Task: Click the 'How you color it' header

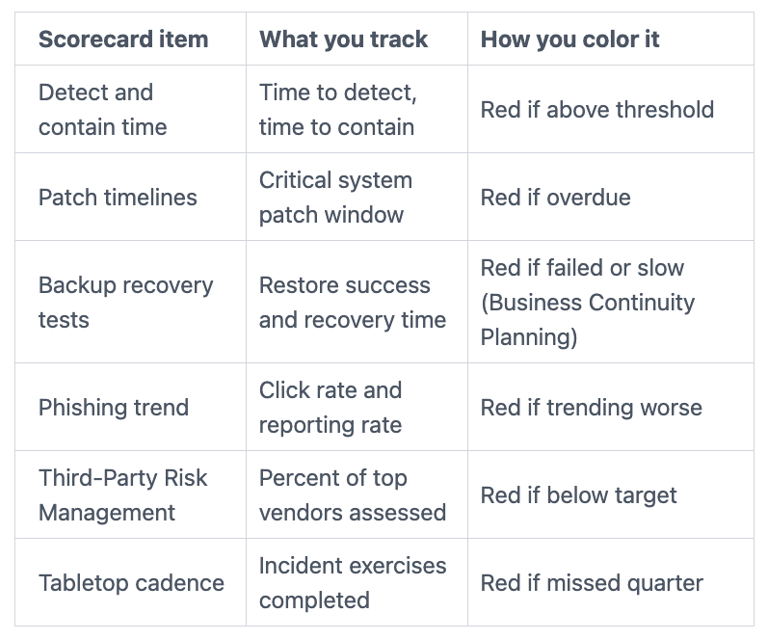Action: click(x=570, y=40)
